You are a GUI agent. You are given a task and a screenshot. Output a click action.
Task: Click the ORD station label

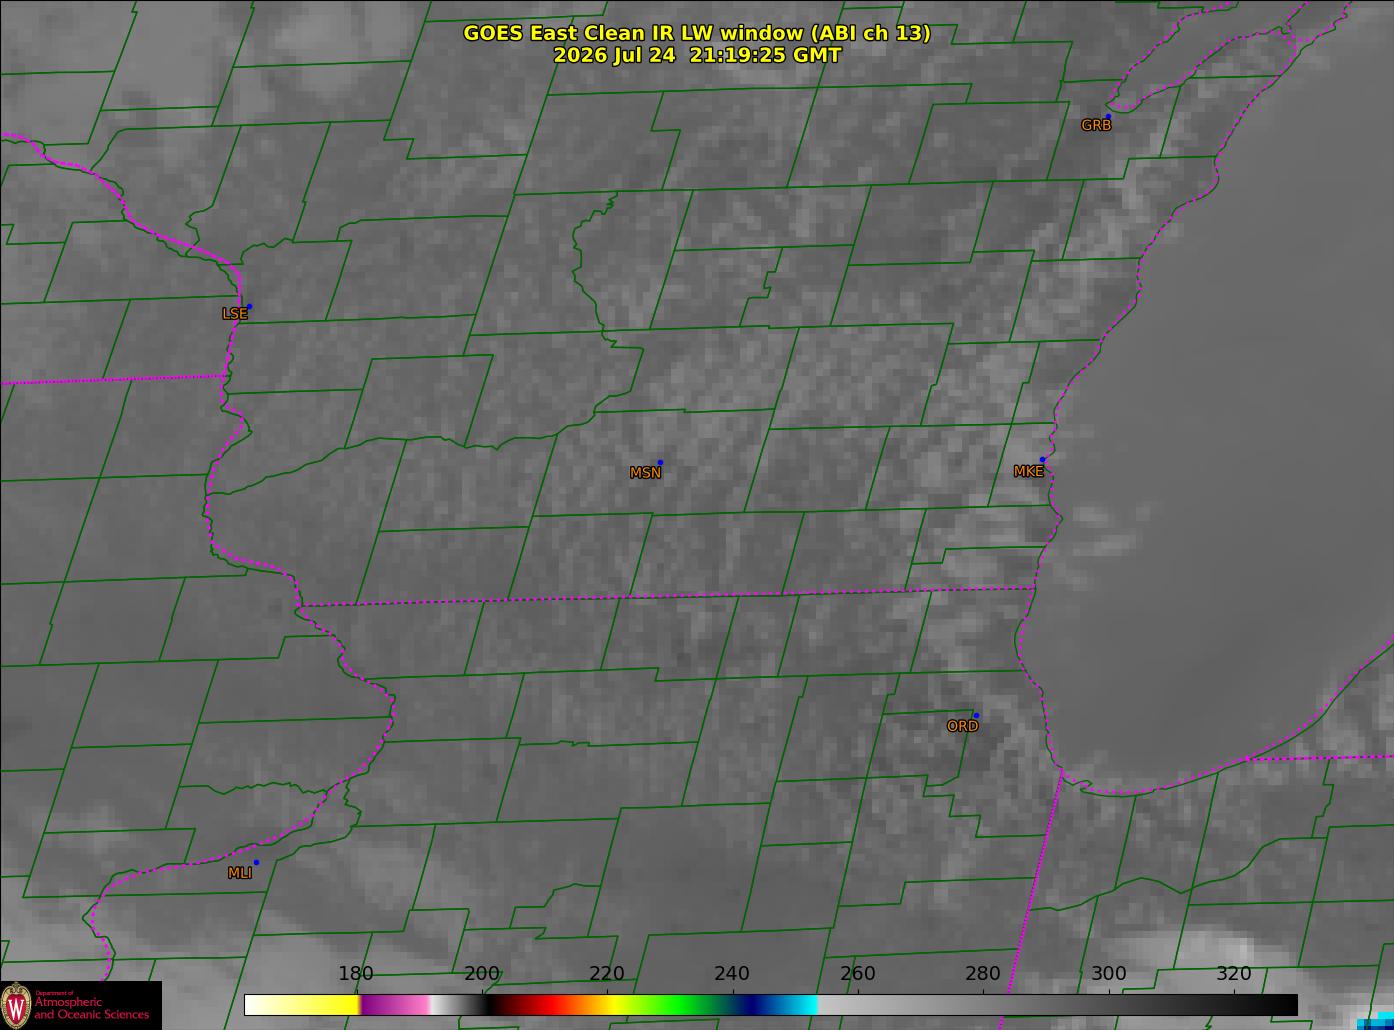pyautogui.click(x=962, y=726)
